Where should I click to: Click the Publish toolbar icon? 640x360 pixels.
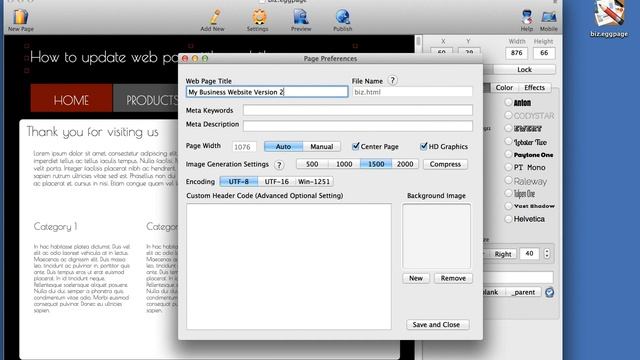click(342, 17)
